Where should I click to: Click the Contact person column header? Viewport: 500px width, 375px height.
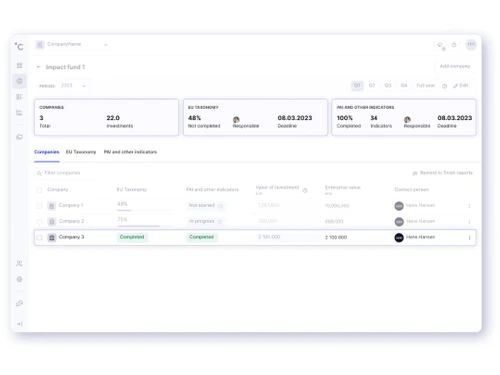click(x=411, y=189)
